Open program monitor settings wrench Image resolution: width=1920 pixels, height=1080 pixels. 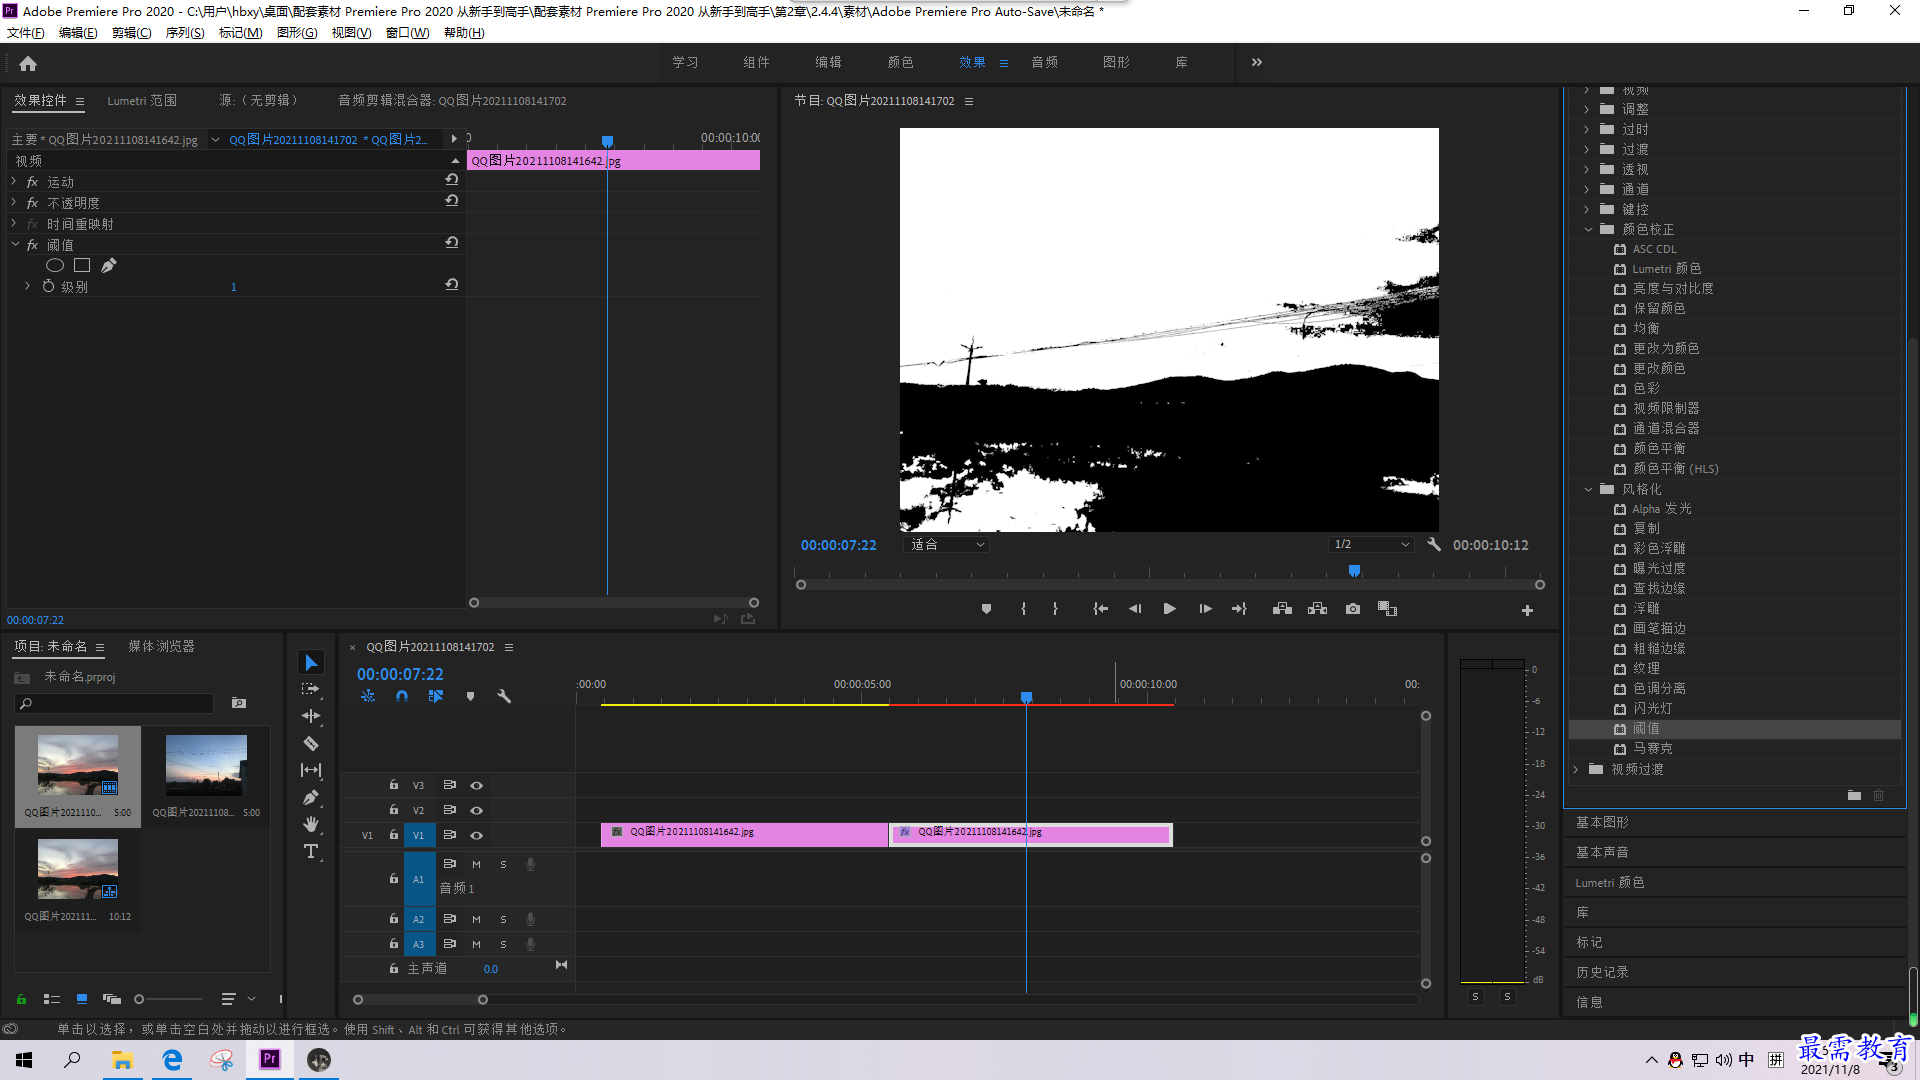[x=1434, y=545]
